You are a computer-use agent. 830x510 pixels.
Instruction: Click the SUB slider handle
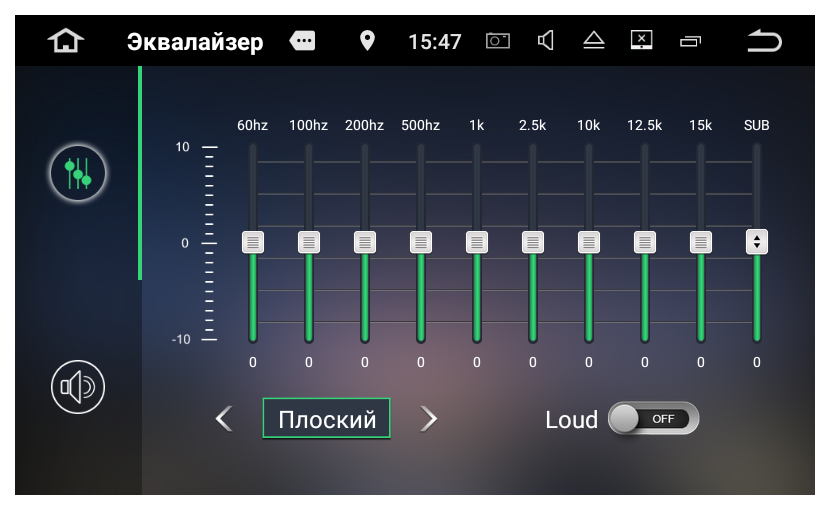point(757,242)
